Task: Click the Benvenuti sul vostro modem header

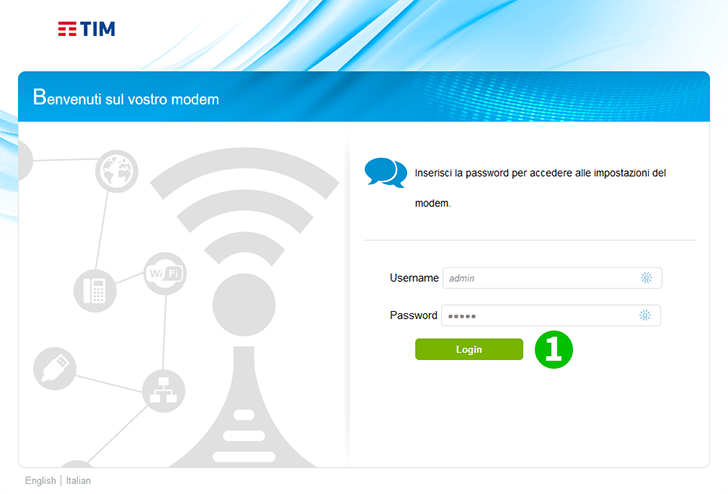Action: tap(126, 98)
